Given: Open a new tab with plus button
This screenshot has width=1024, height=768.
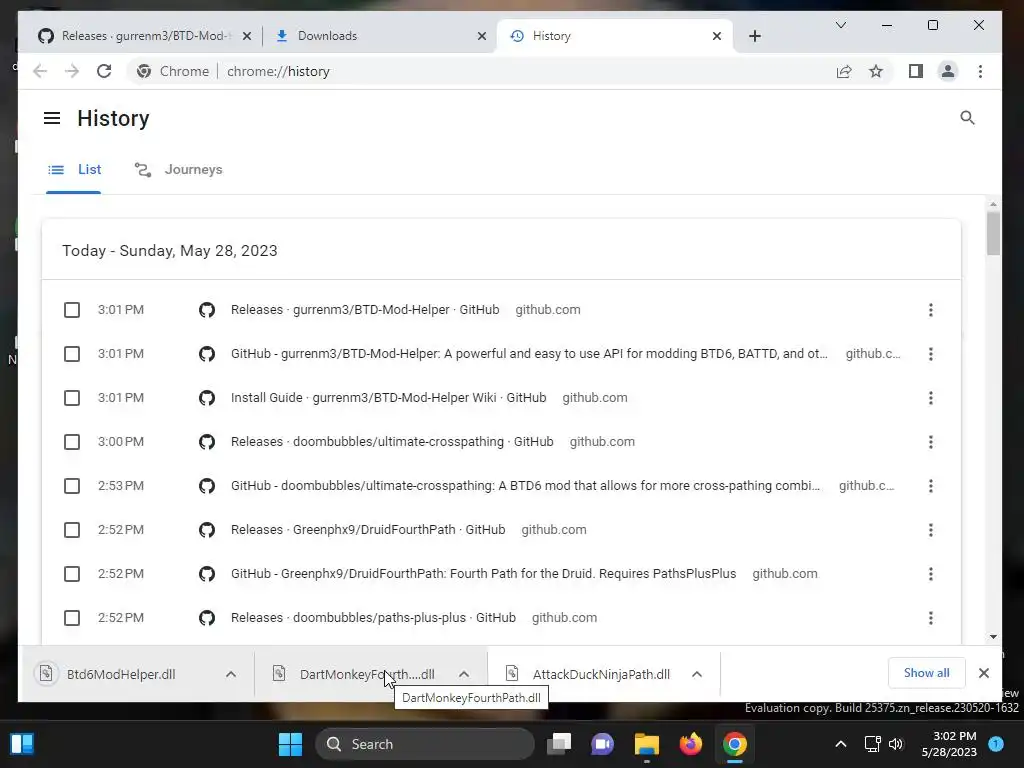Looking at the screenshot, I should tap(755, 36).
